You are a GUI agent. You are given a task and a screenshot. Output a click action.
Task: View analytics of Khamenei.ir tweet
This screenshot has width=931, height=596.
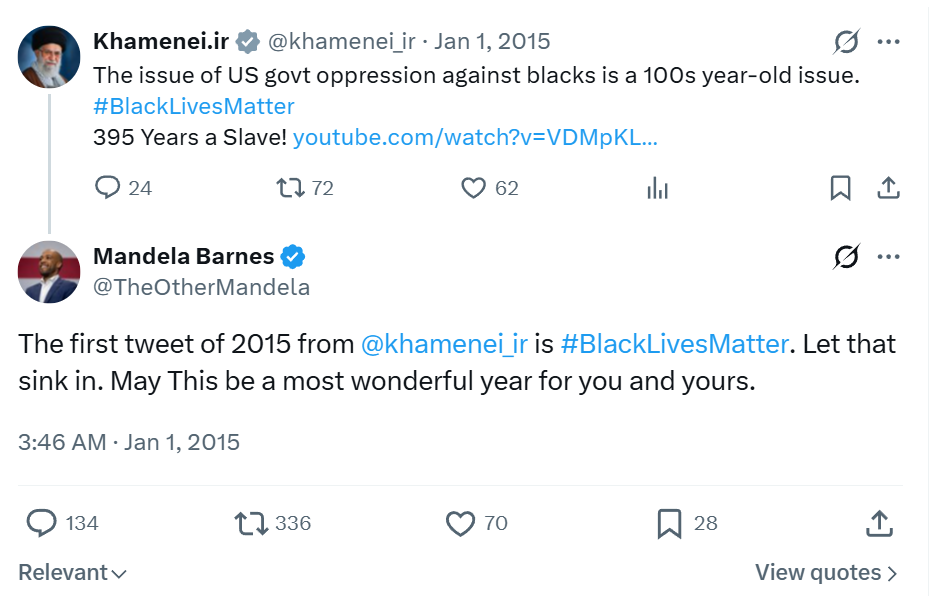657,188
